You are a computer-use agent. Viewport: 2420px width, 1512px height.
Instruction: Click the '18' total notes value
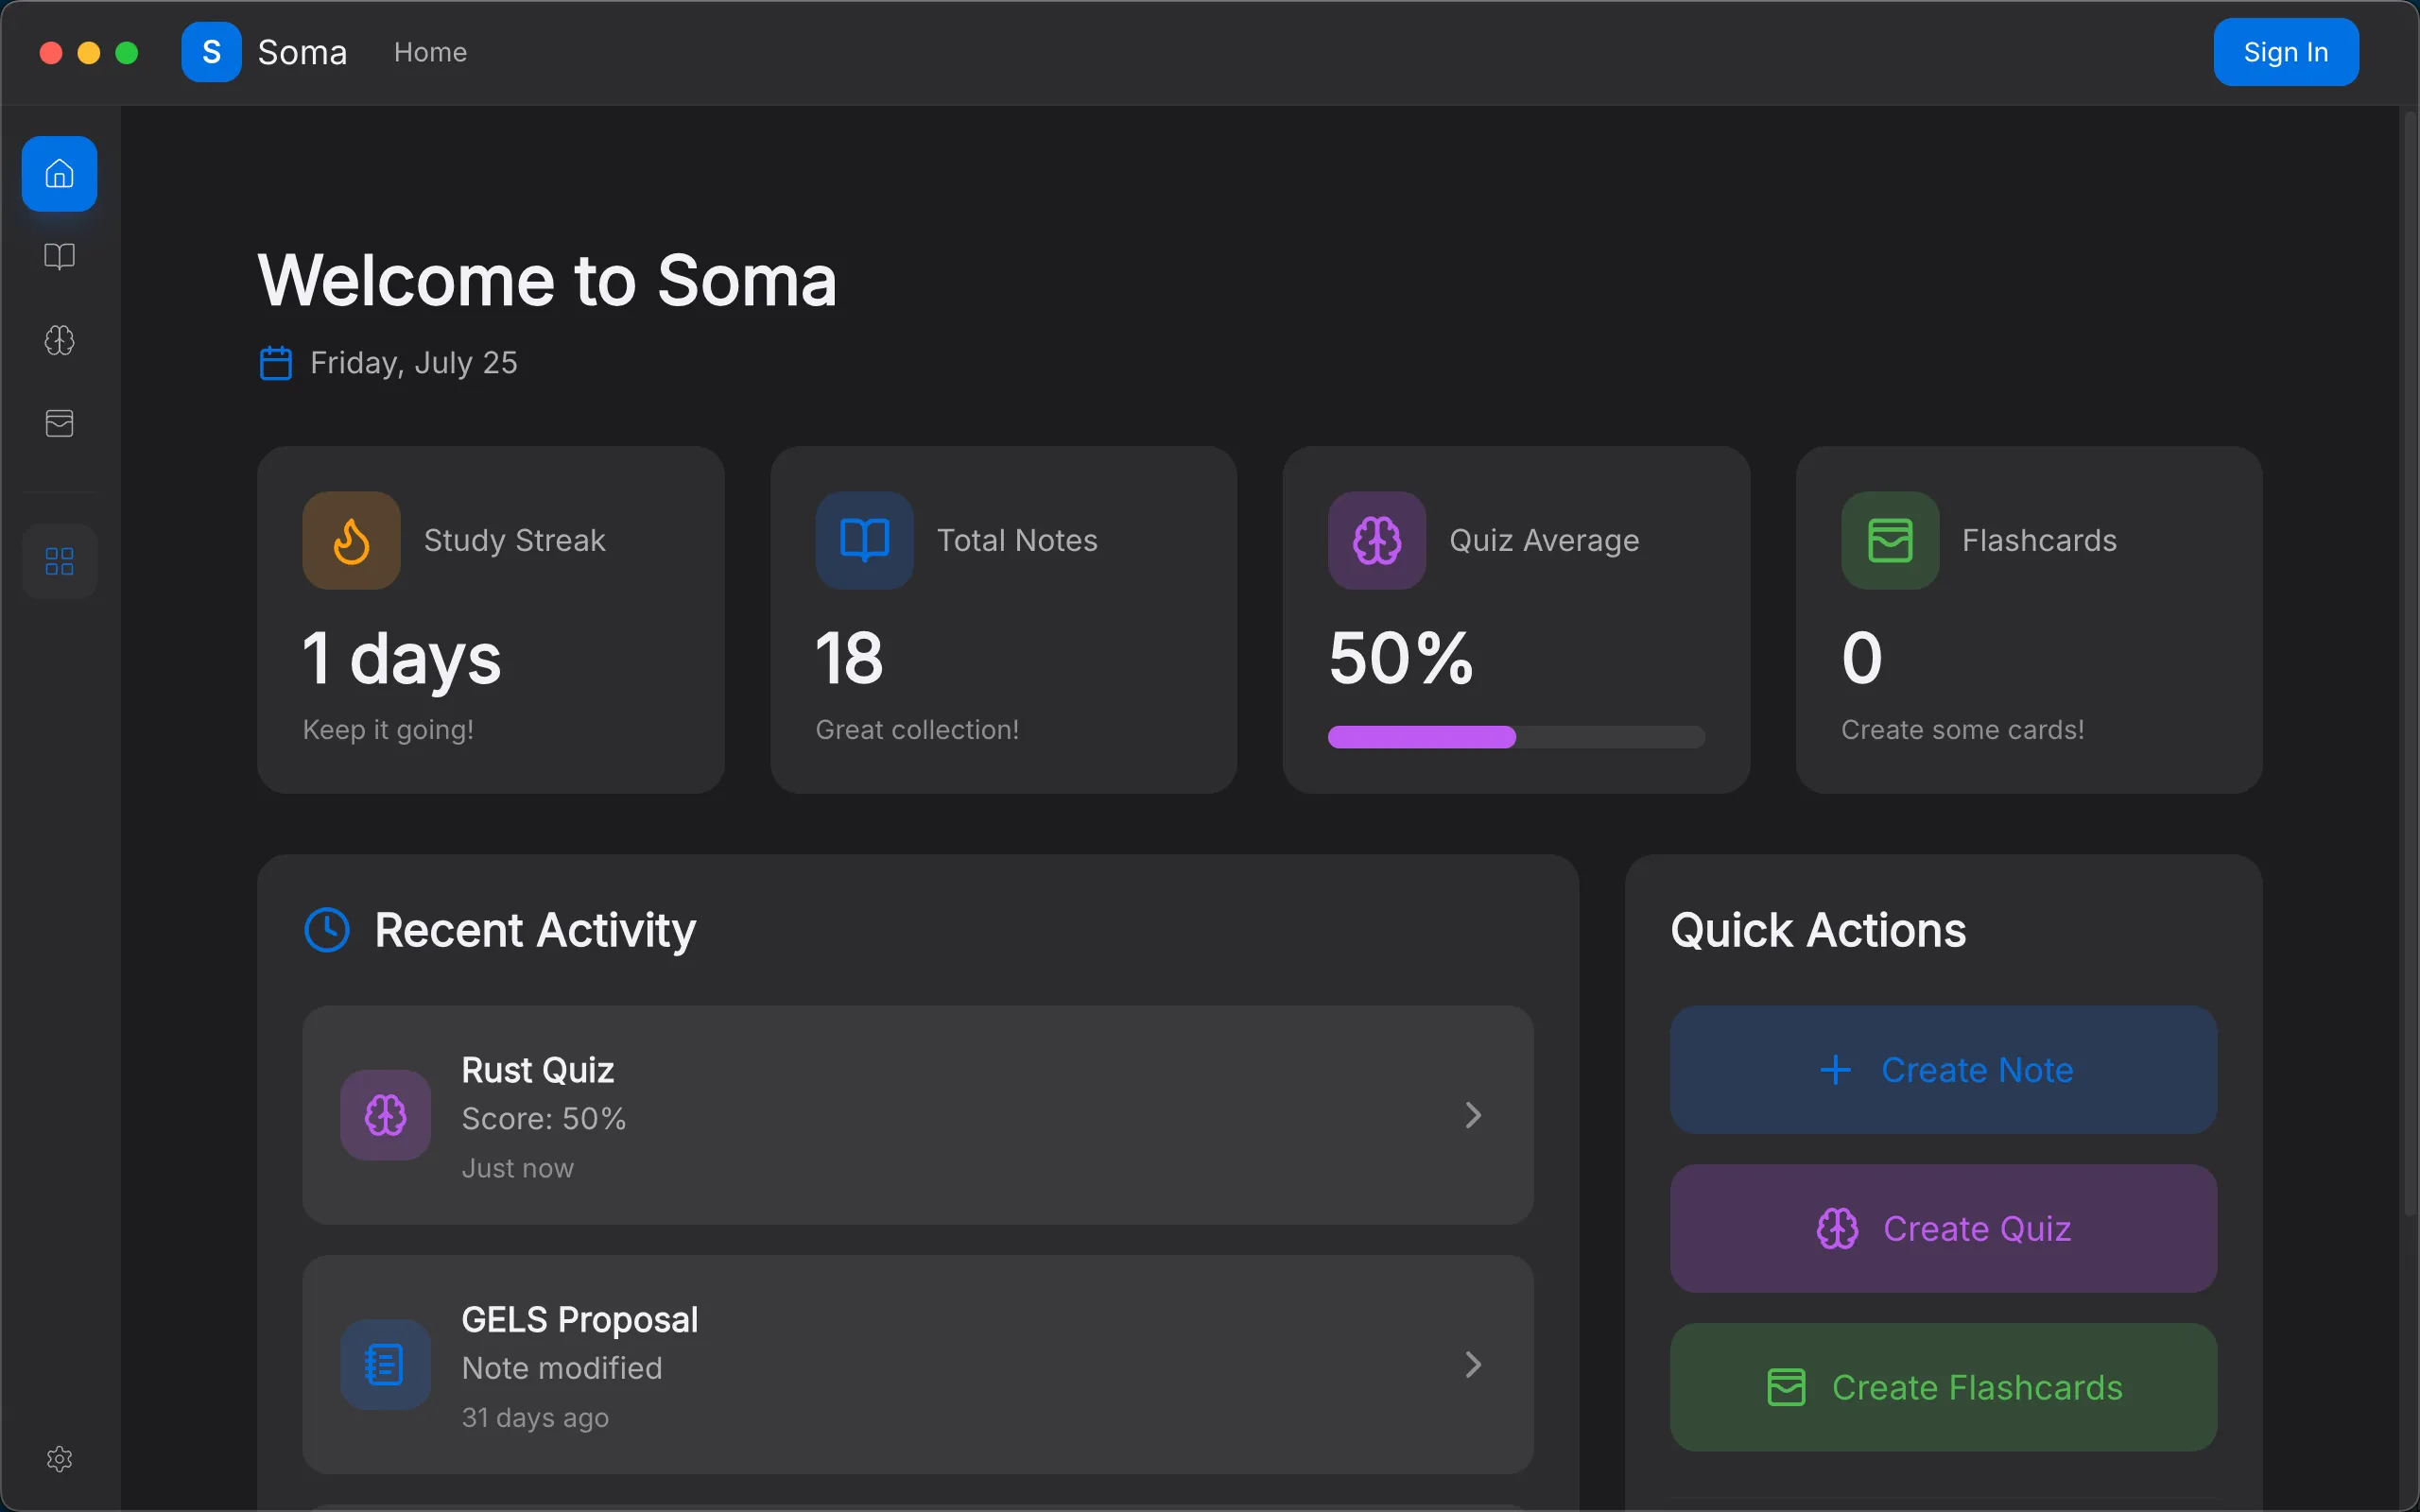849,658
